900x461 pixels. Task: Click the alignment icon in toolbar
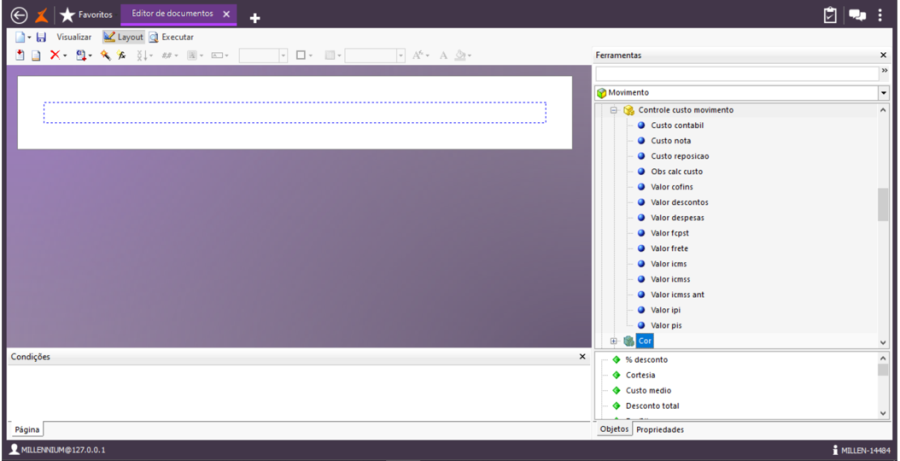click(x=192, y=56)
